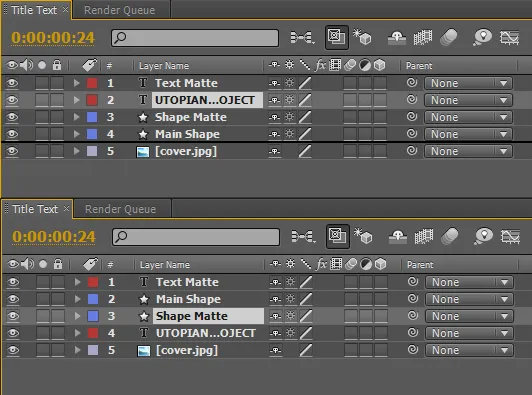Click Brainstorm lightbulb icon in top panel
532x395 pixels.
click(482, 37)
